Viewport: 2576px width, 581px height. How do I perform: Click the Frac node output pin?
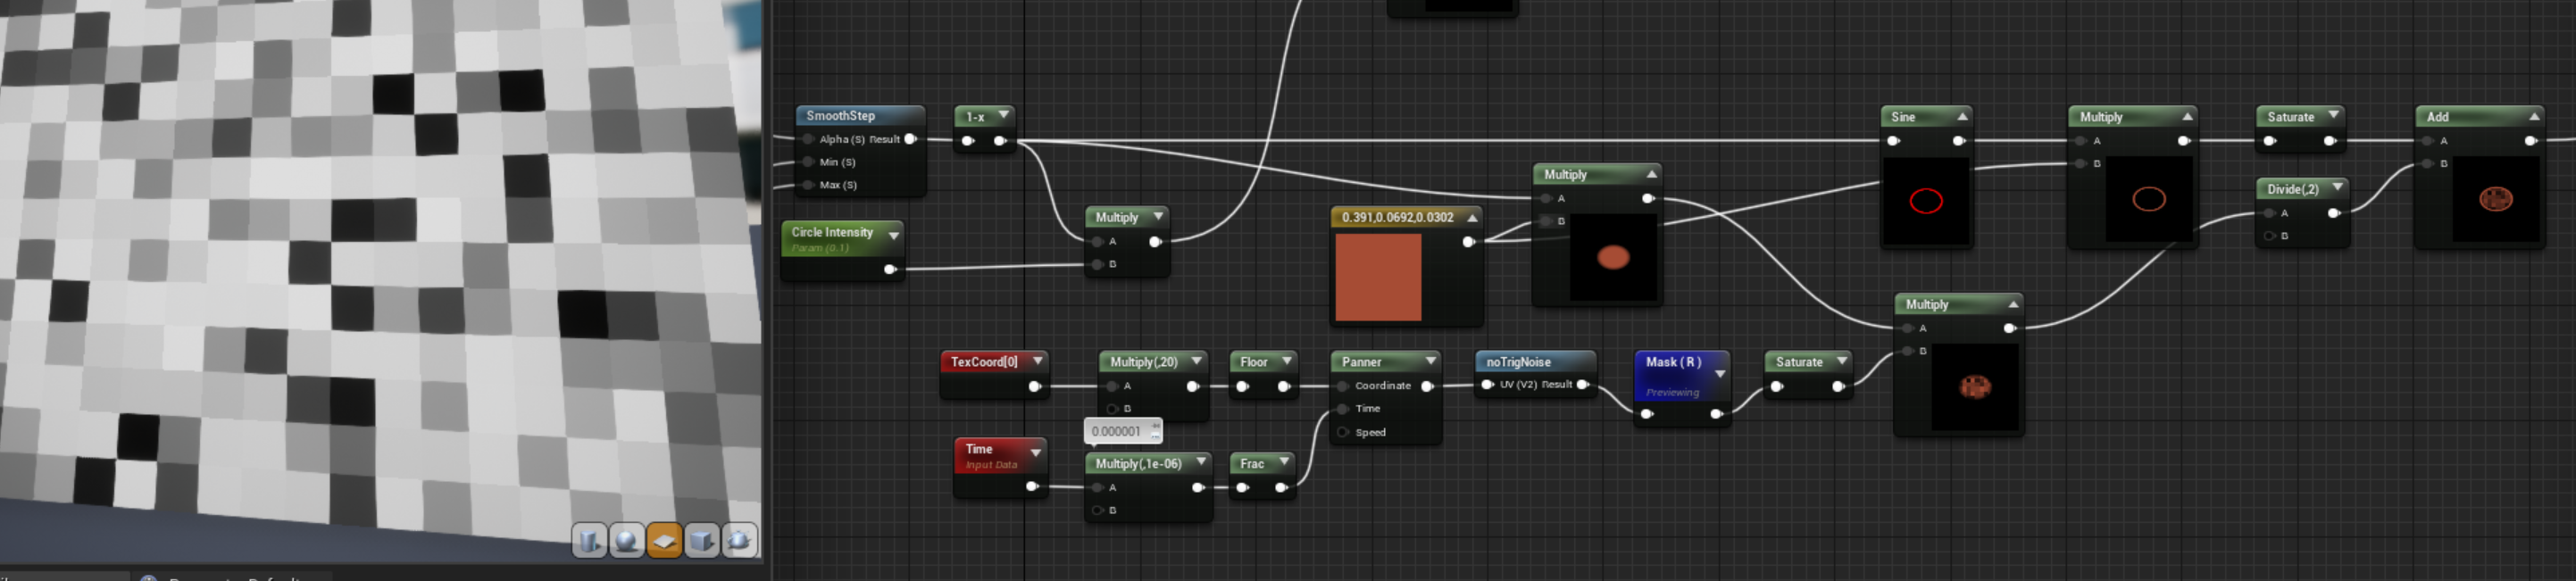[1281, 488]
